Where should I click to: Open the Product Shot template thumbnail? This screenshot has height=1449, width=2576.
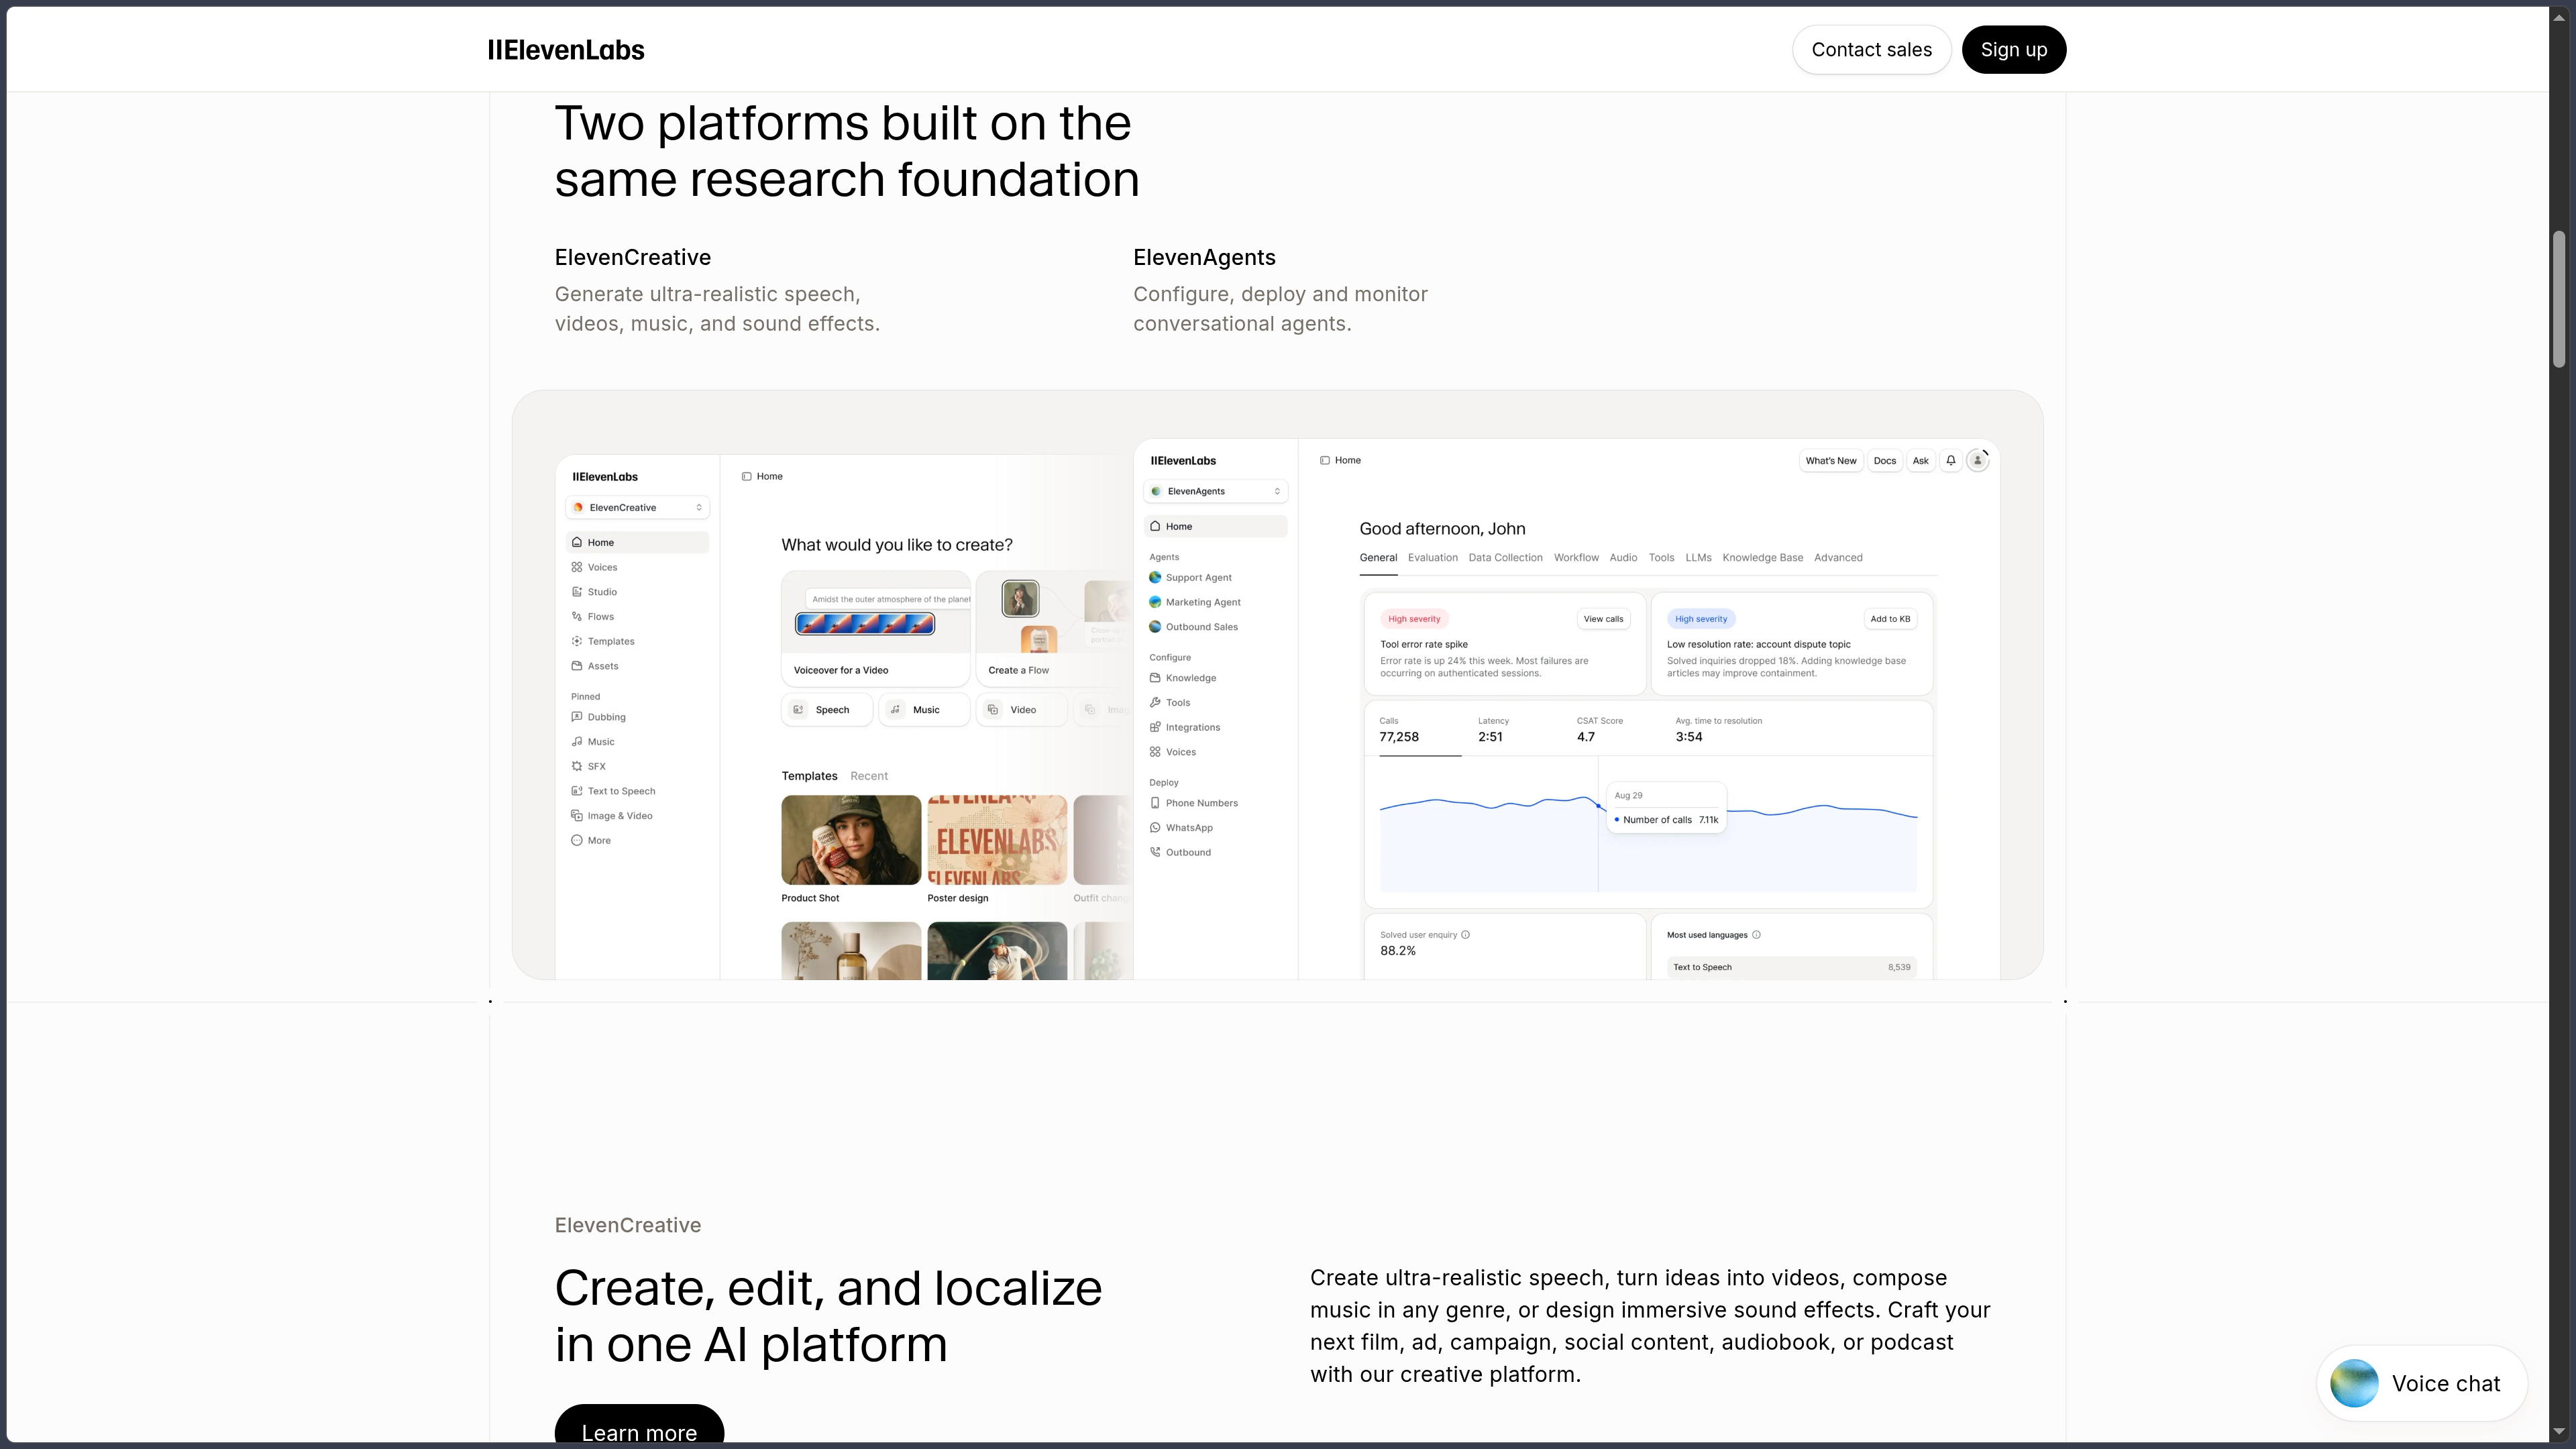pos(851,840)
